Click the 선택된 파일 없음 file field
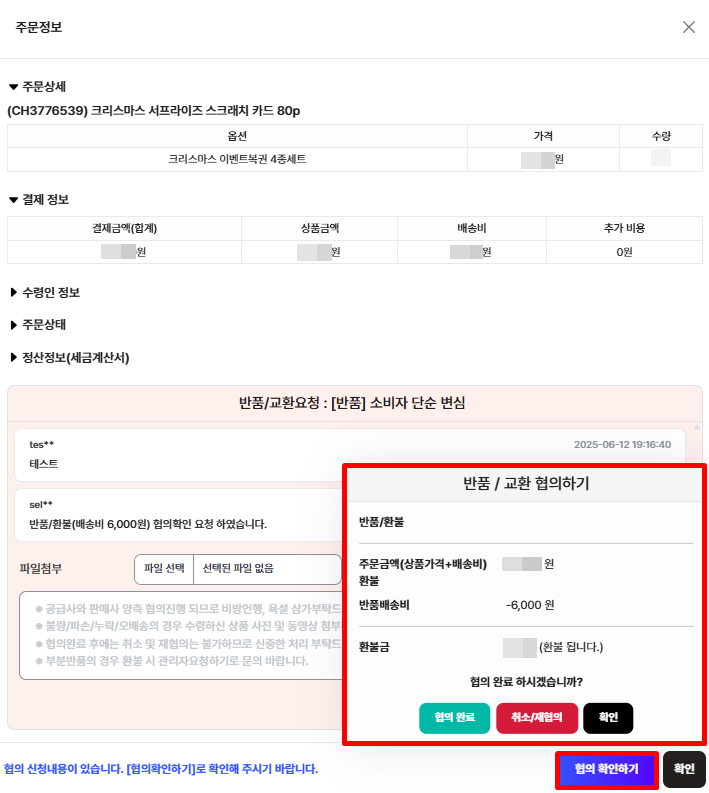This screenshot has height=793, width=709. 267,568
